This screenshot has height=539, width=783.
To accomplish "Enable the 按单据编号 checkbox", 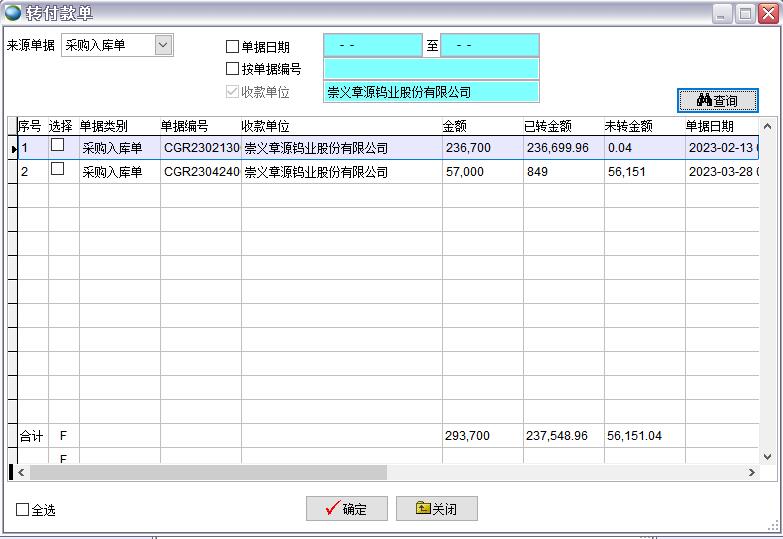I will click(233, 69).
